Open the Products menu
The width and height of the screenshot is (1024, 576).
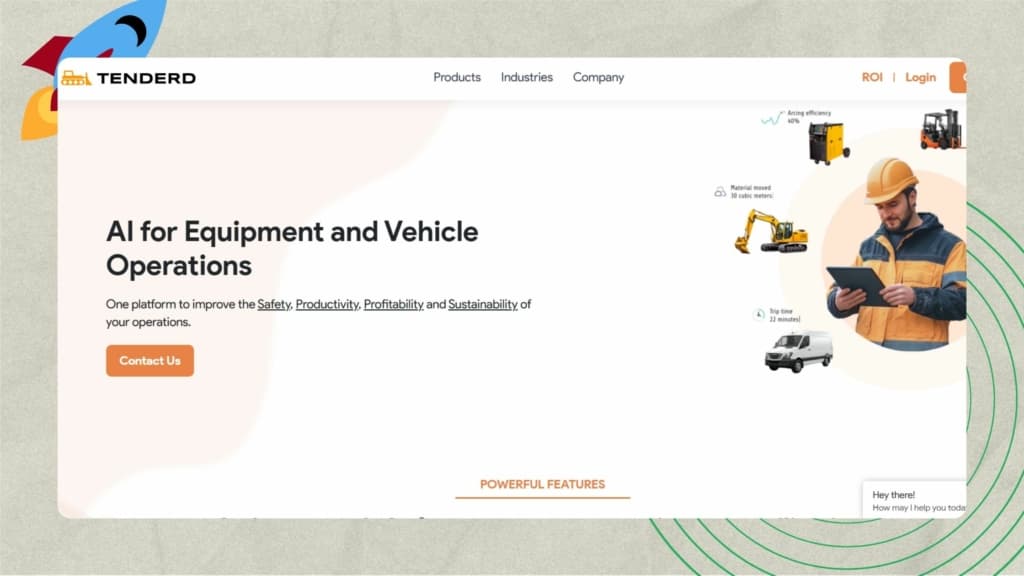457,77
